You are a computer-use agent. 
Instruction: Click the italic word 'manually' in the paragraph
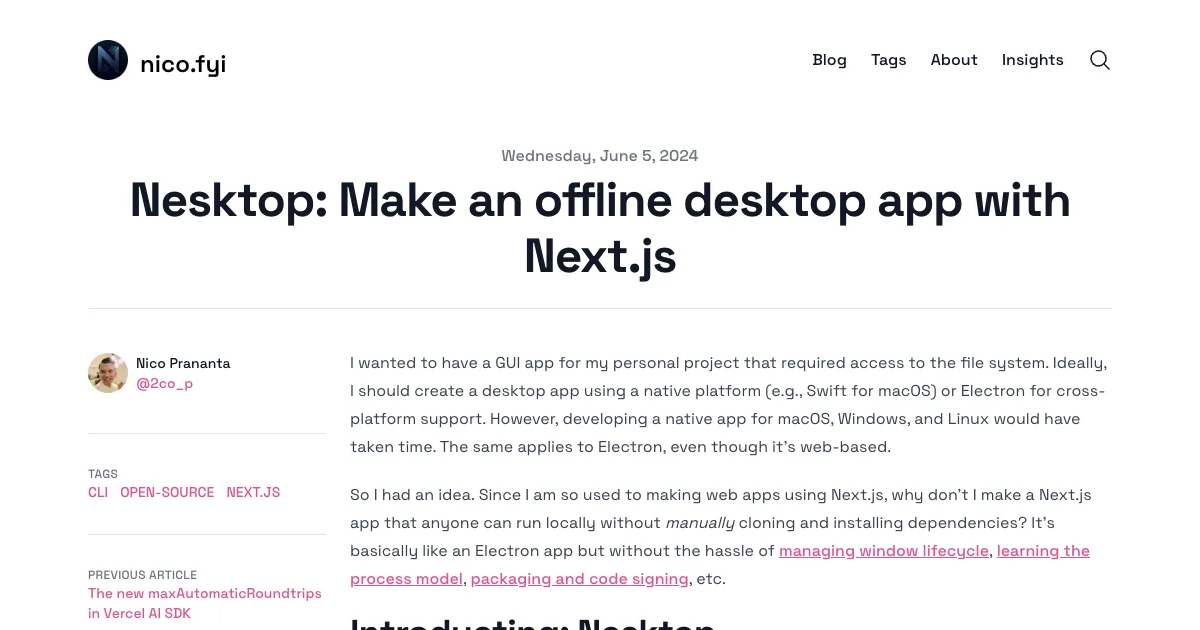click(700, 523)
